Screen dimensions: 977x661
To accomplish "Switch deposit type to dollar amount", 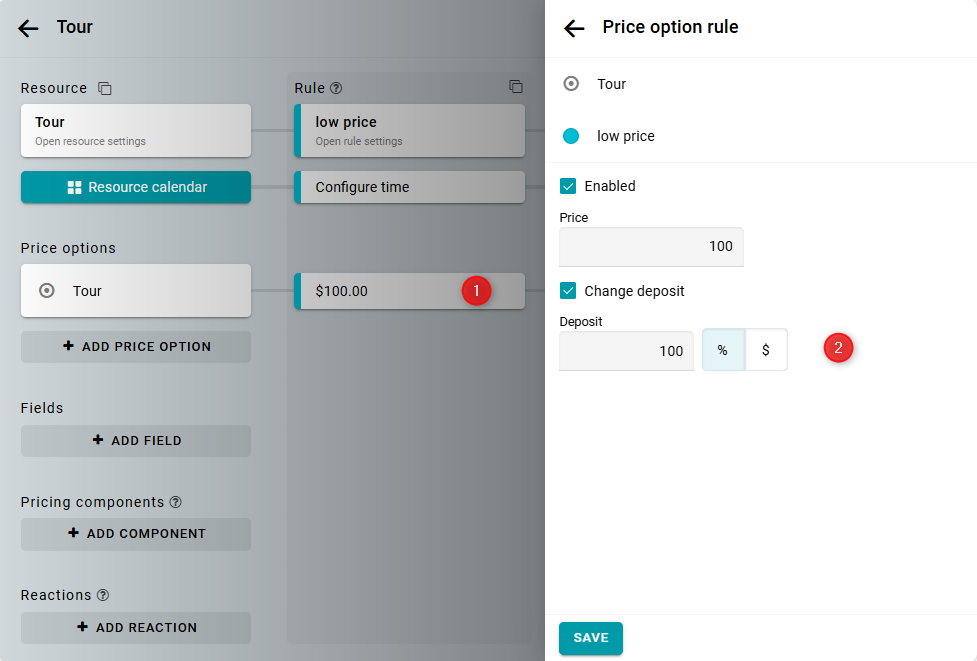I will click(x=766, y=350).
